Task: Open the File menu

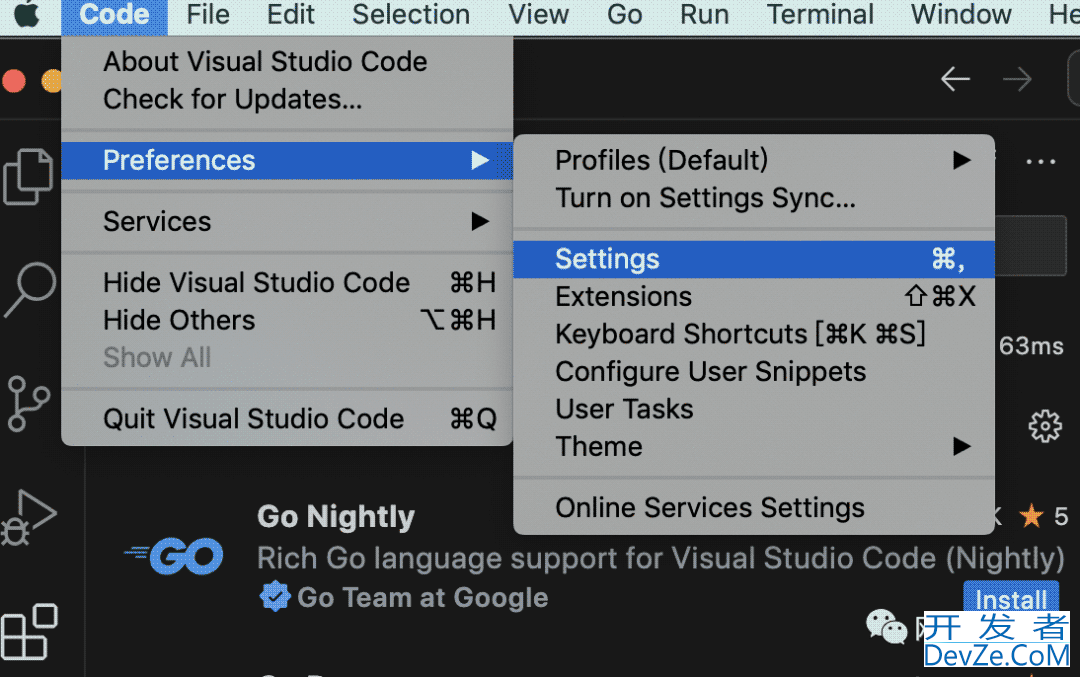Action: [208, 14]
